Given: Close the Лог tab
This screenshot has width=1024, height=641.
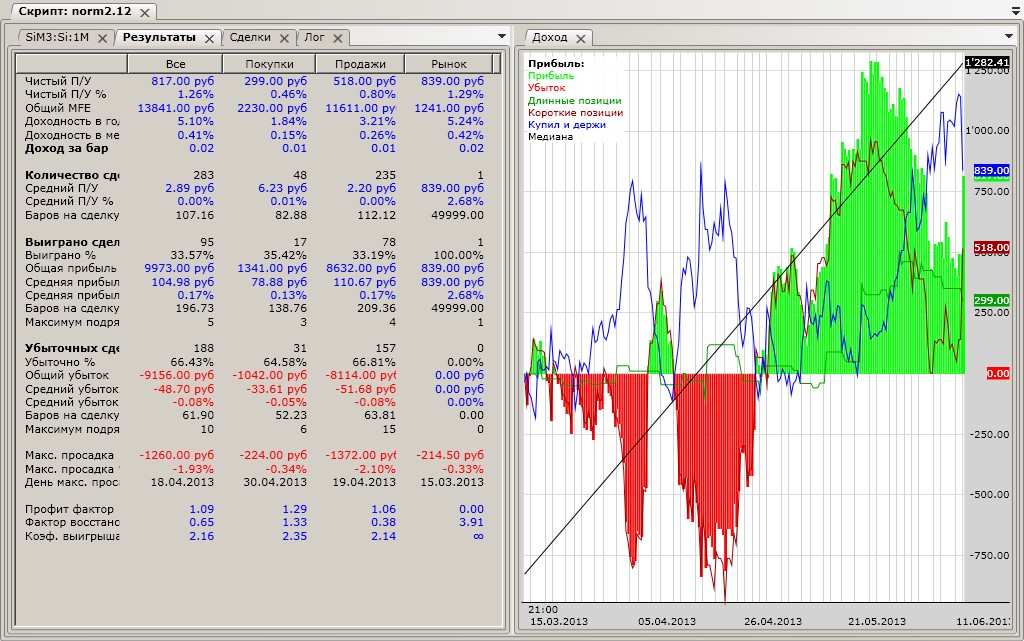Looking at the screenshot, I should 338,38.
